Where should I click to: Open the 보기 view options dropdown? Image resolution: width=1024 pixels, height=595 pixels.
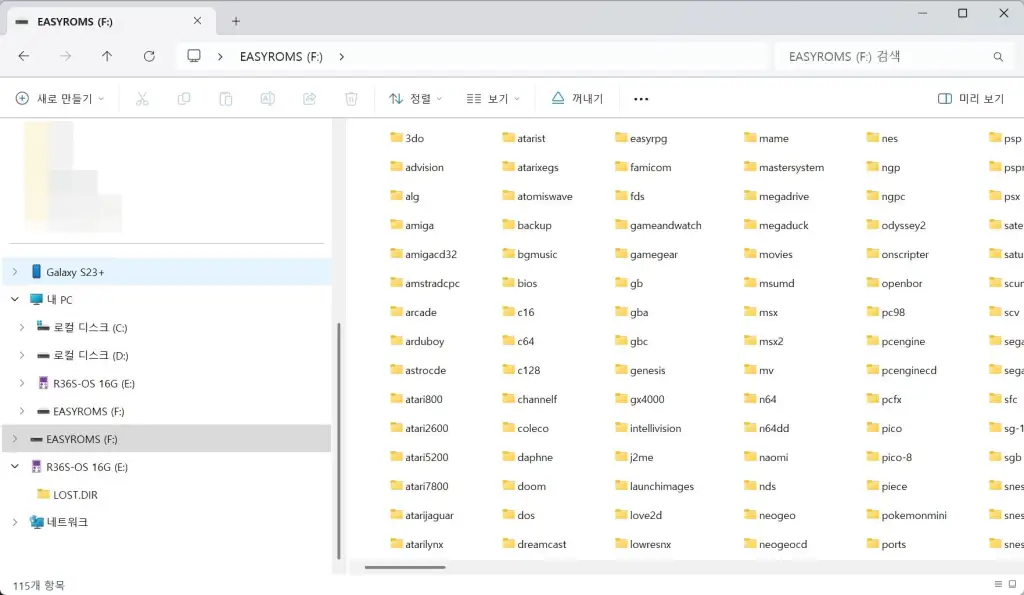[494, 99]
